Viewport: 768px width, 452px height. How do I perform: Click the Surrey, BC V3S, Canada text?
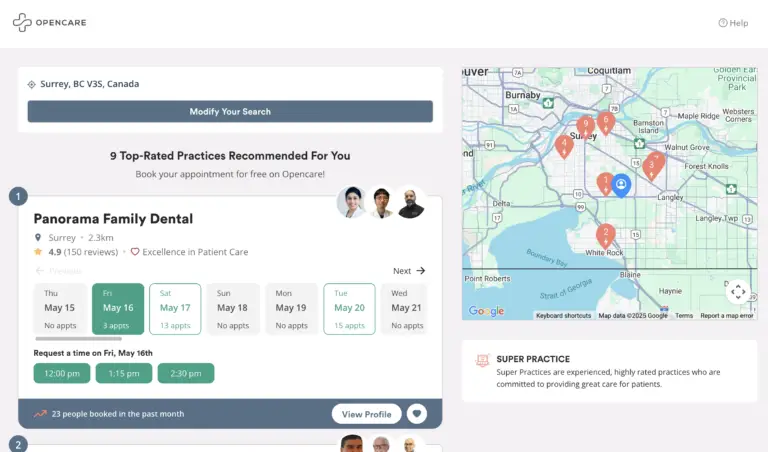tap(90, 84)
